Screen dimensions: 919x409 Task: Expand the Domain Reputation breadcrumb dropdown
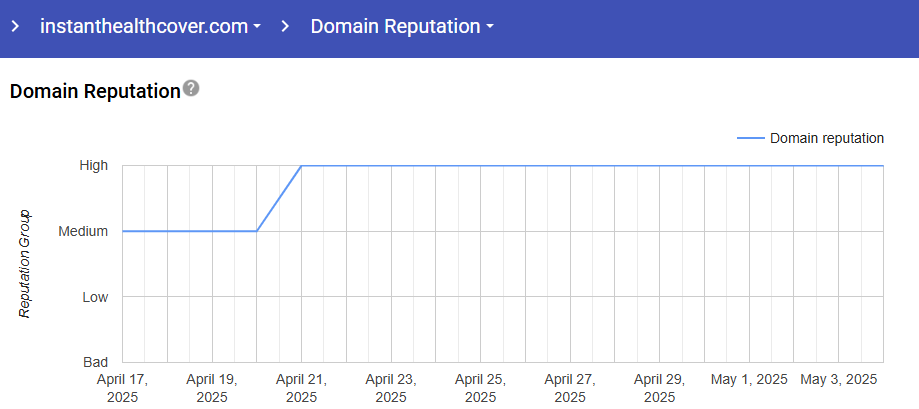point(402,27)
